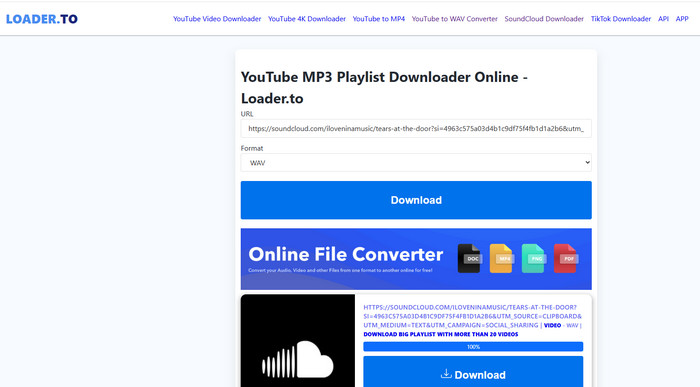This screenshot has height=387, width=700.
Task: Open the SoundCloud track URL in result card
Action: [x=472, y=316]
